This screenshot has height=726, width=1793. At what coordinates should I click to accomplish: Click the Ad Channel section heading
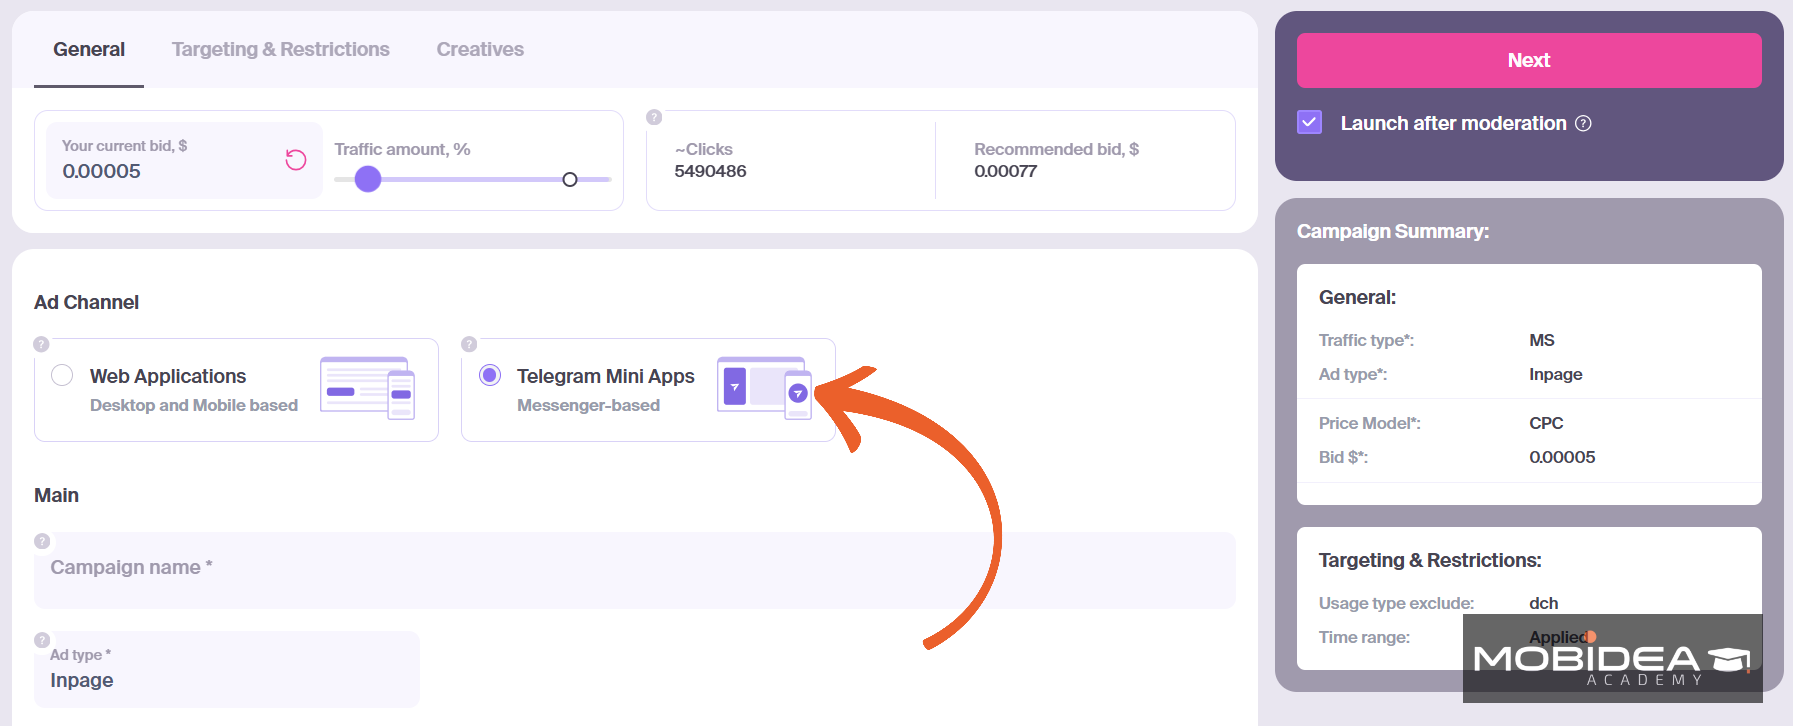[x=87, y=302]
